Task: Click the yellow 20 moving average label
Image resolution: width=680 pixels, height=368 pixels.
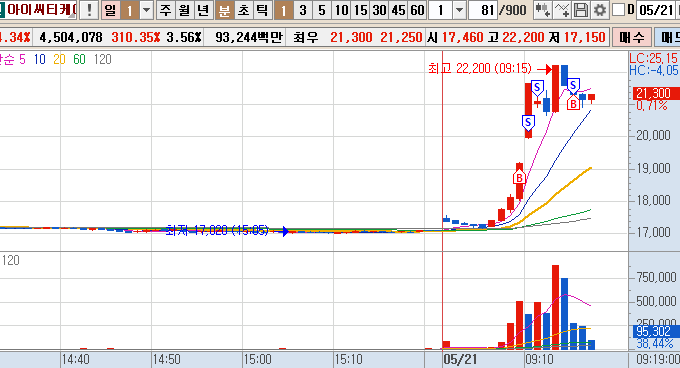Action: point(59,59)
